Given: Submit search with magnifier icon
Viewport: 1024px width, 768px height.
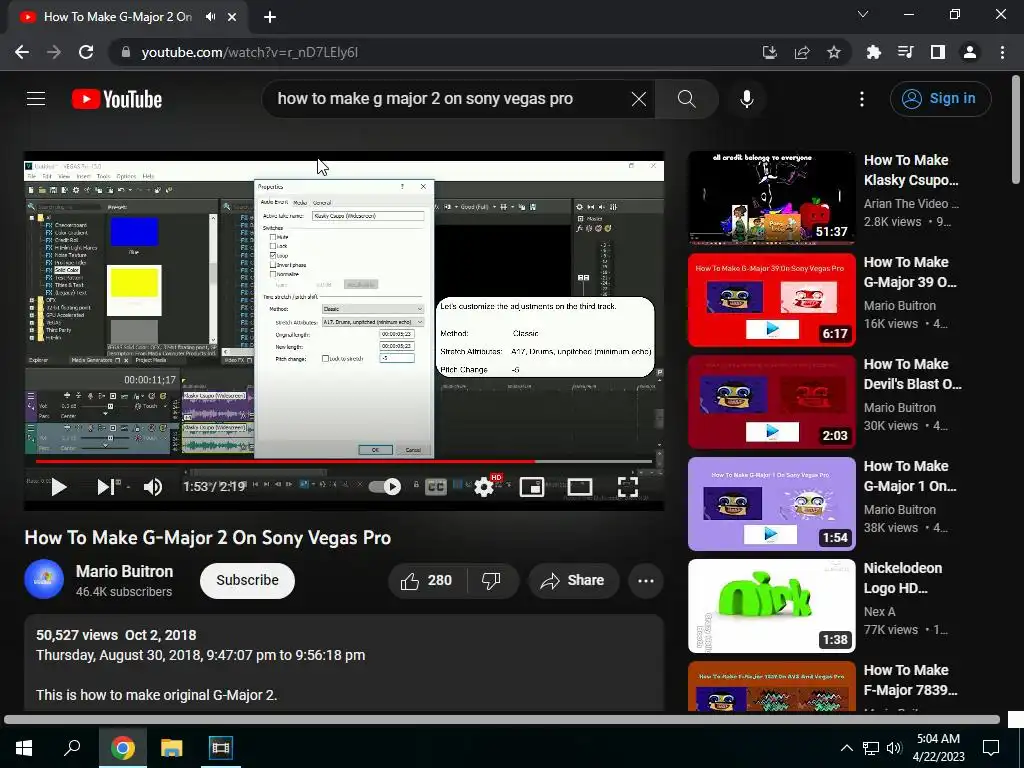Looking at the screenshot, I should 686,99.
